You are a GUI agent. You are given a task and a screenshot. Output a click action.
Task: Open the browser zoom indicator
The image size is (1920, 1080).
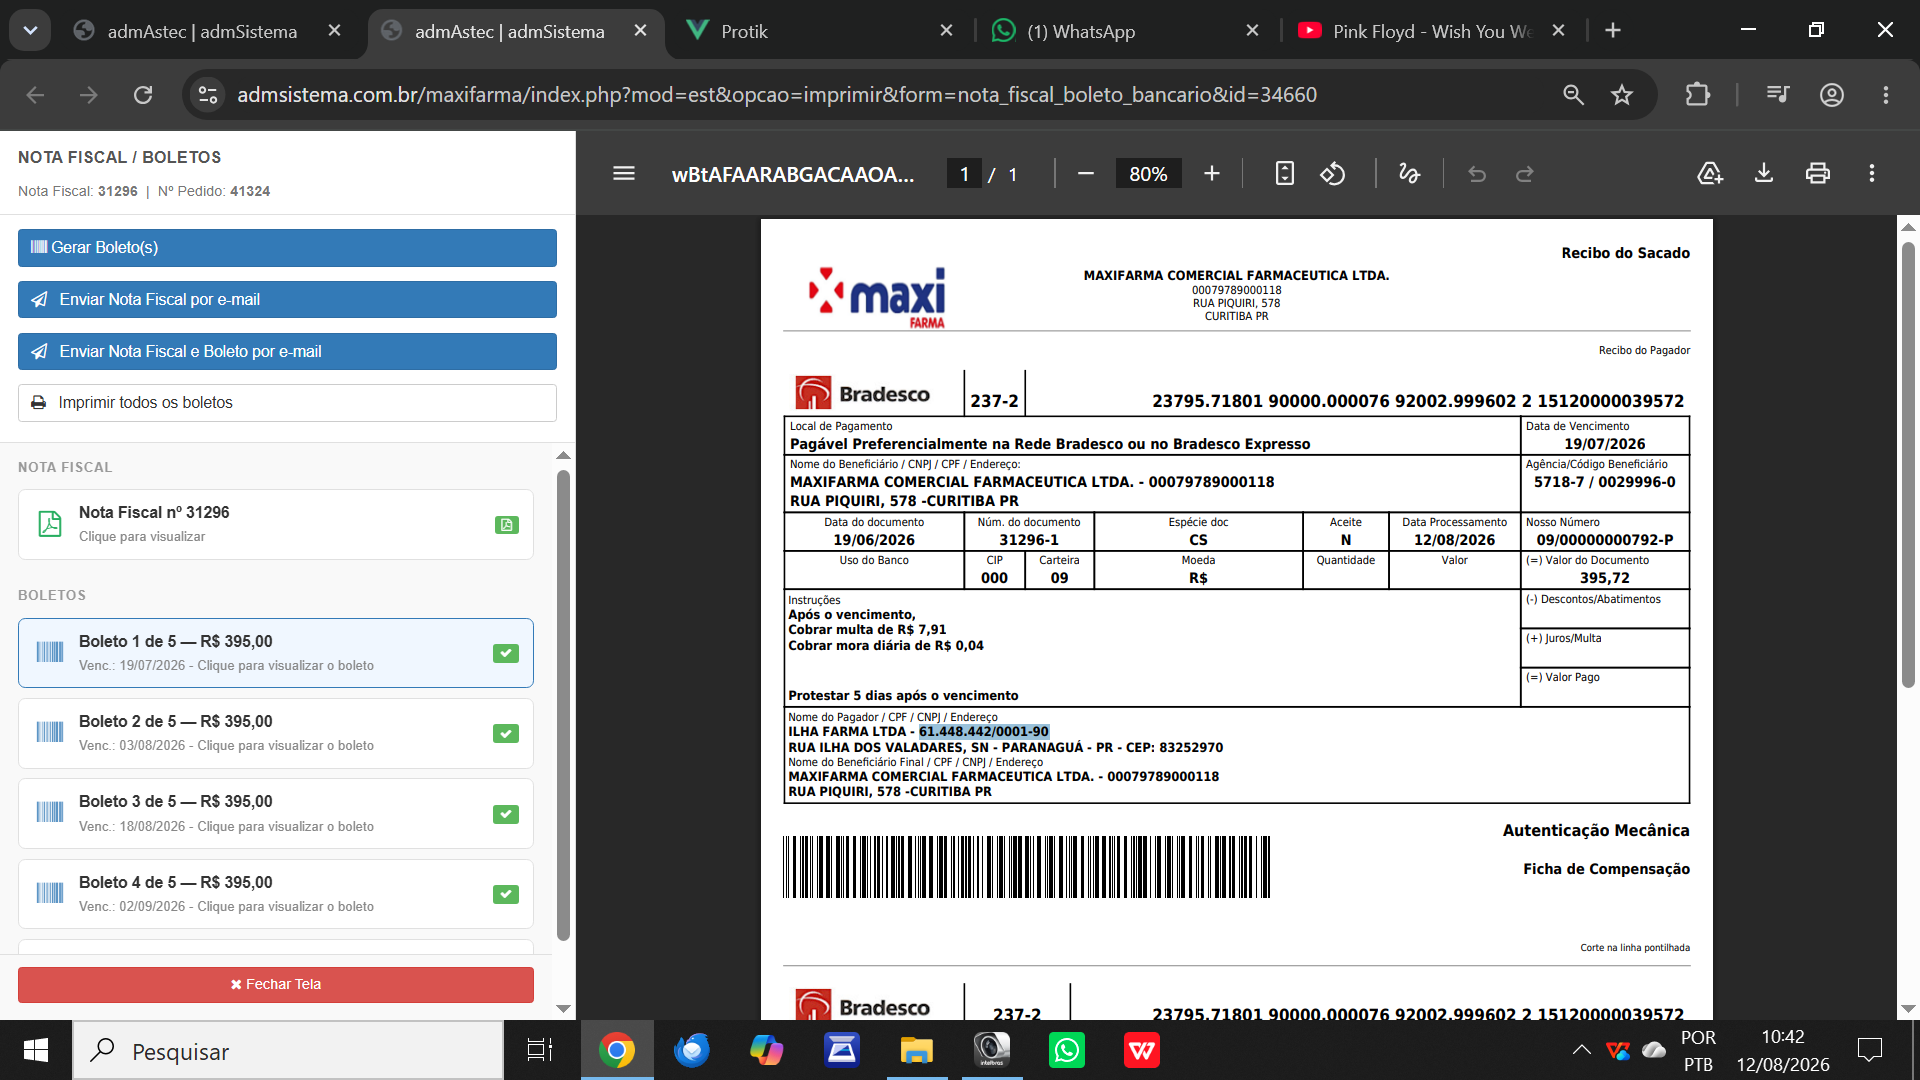tap(1573, 95)
